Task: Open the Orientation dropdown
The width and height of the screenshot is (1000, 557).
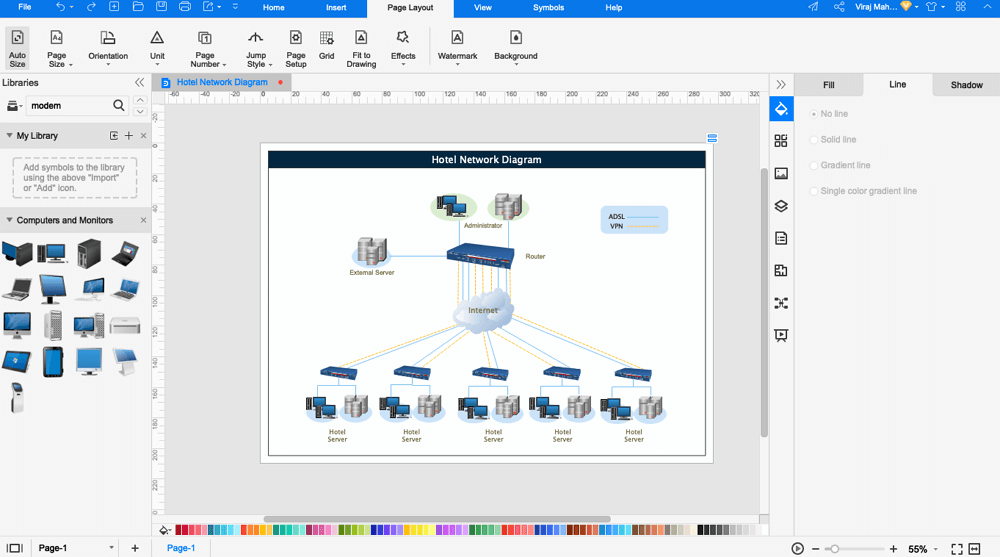Action: tap(108, 46)
